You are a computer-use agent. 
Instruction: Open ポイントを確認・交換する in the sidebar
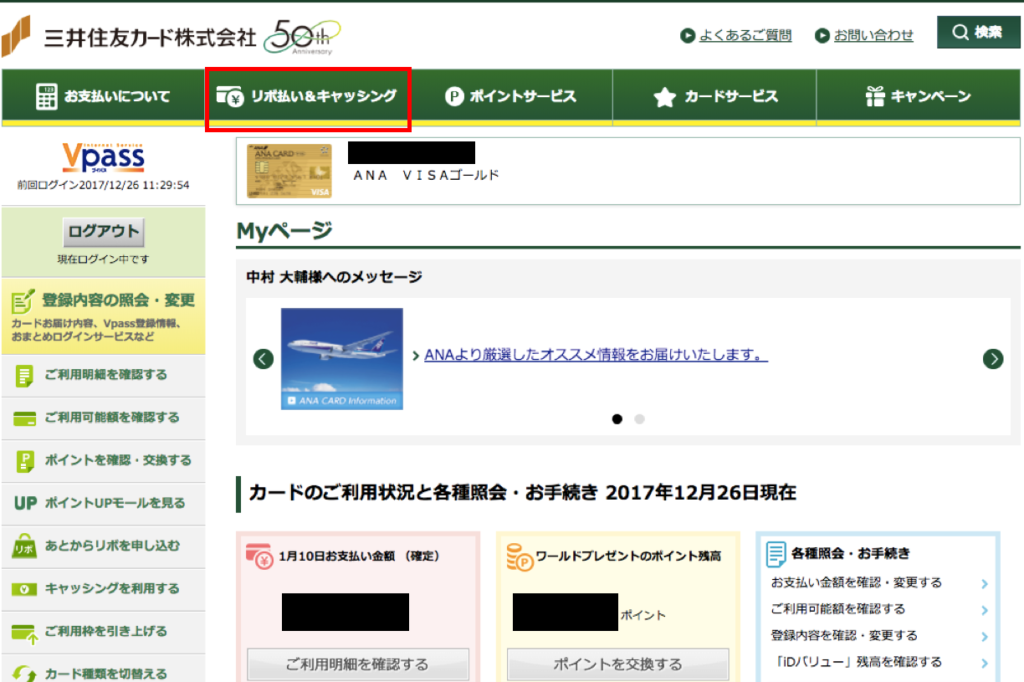pos(103,461)
